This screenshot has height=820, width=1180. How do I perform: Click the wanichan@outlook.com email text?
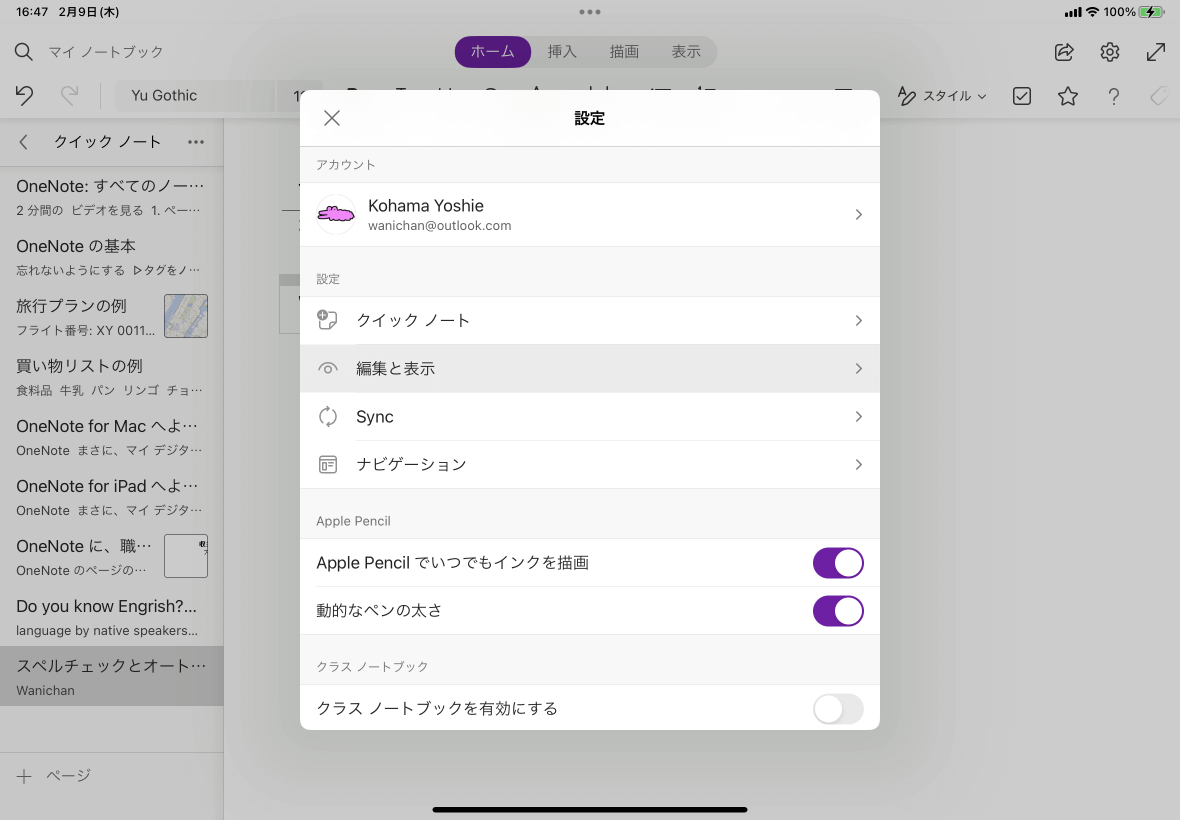click(439, 226)
